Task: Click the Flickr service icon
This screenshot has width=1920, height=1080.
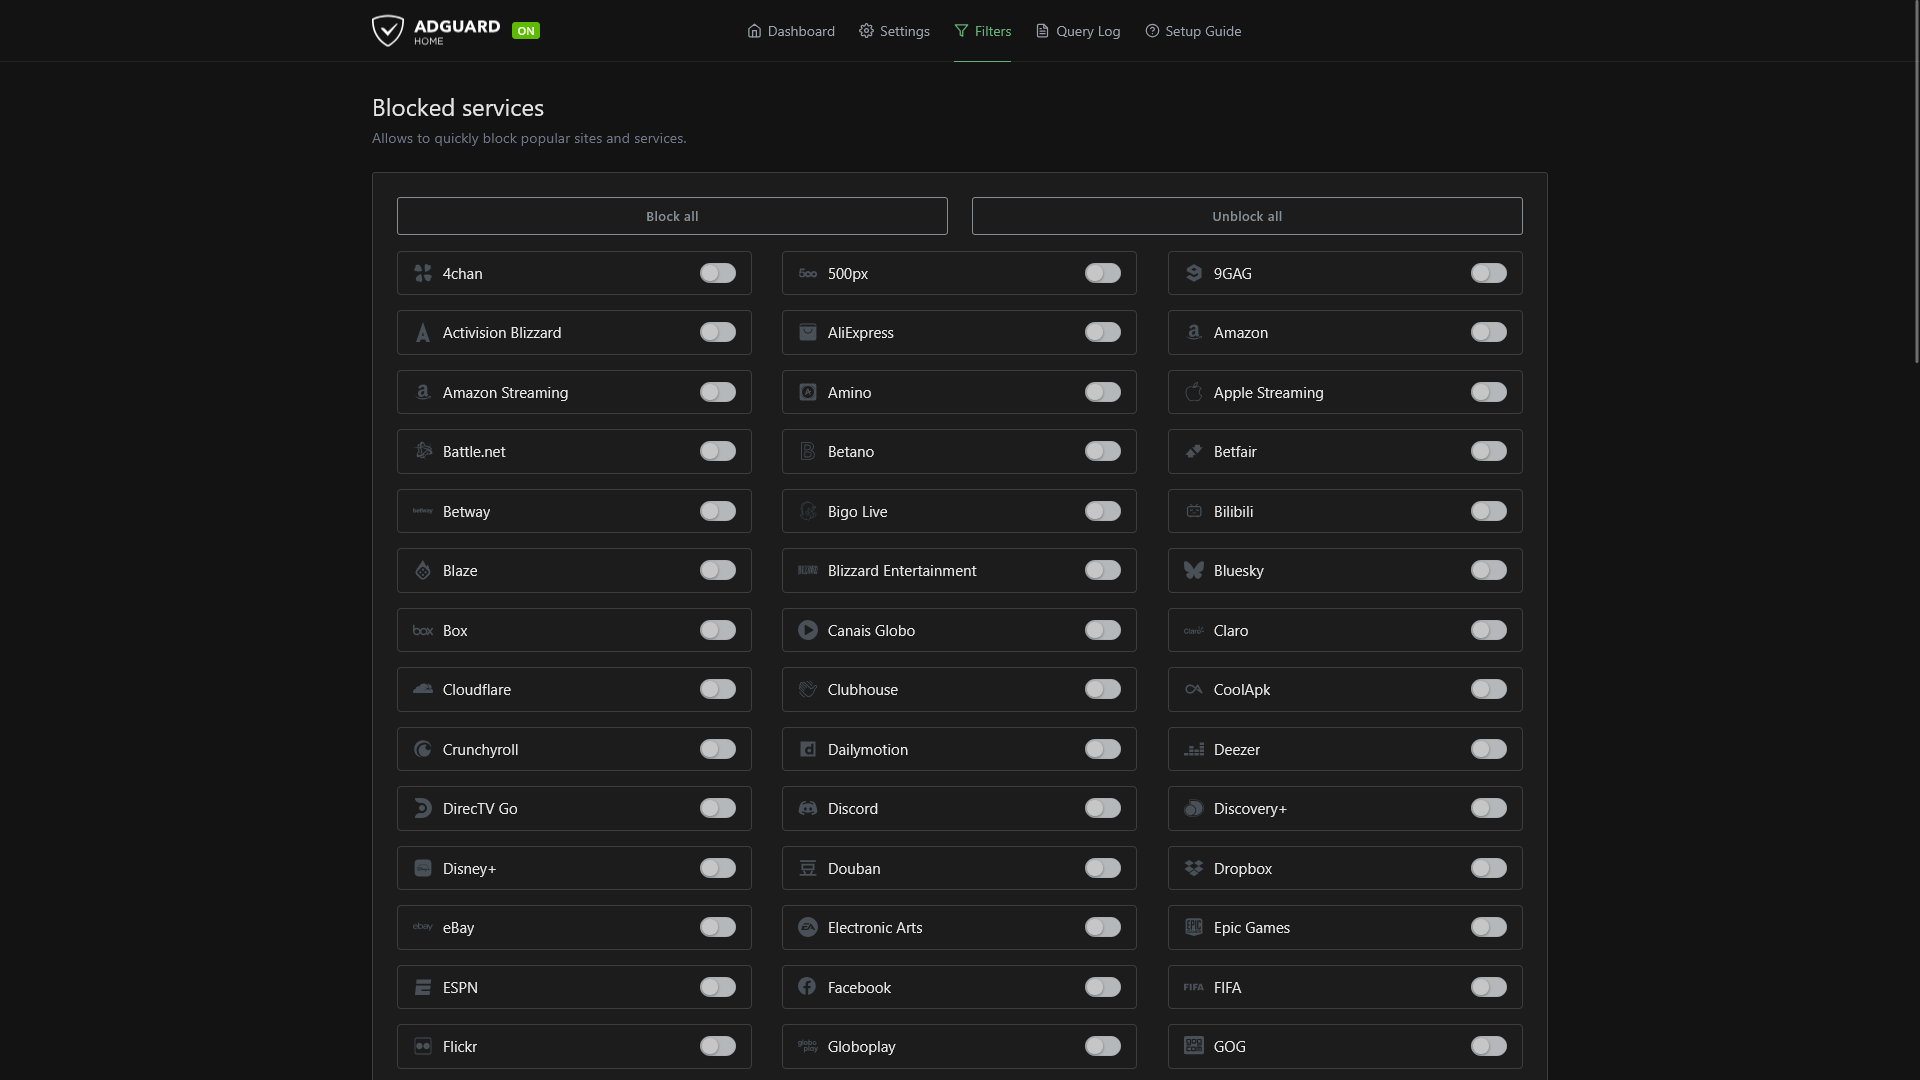Action: (423, 1046)
